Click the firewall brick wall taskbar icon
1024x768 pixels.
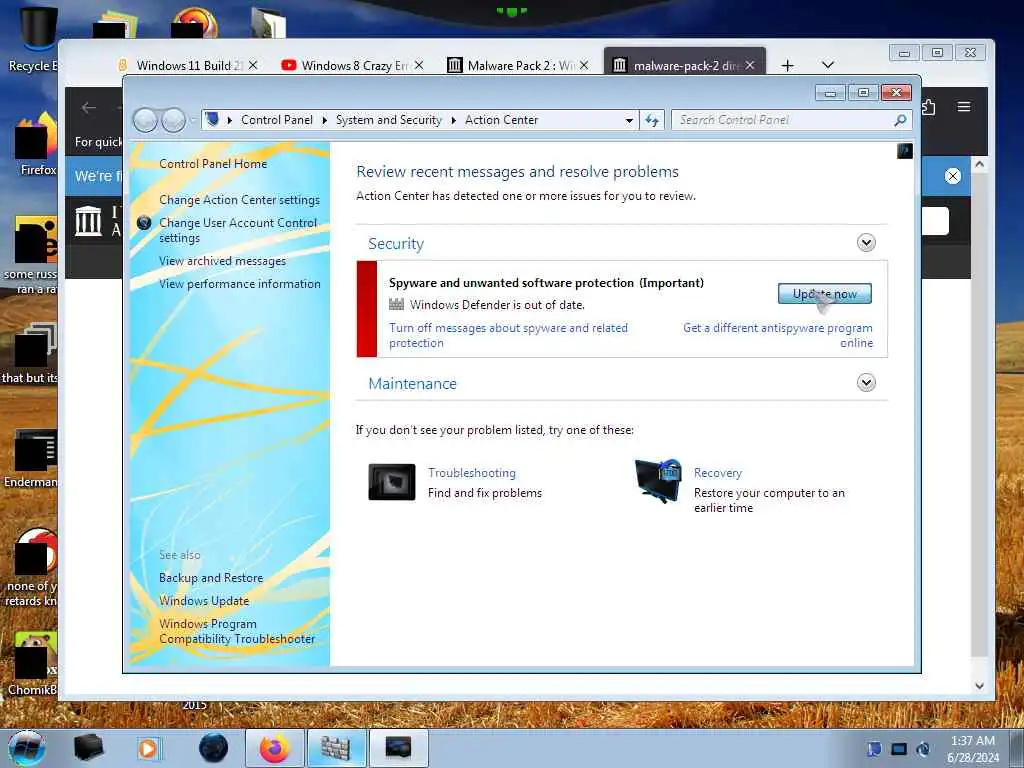pos(335,748)
